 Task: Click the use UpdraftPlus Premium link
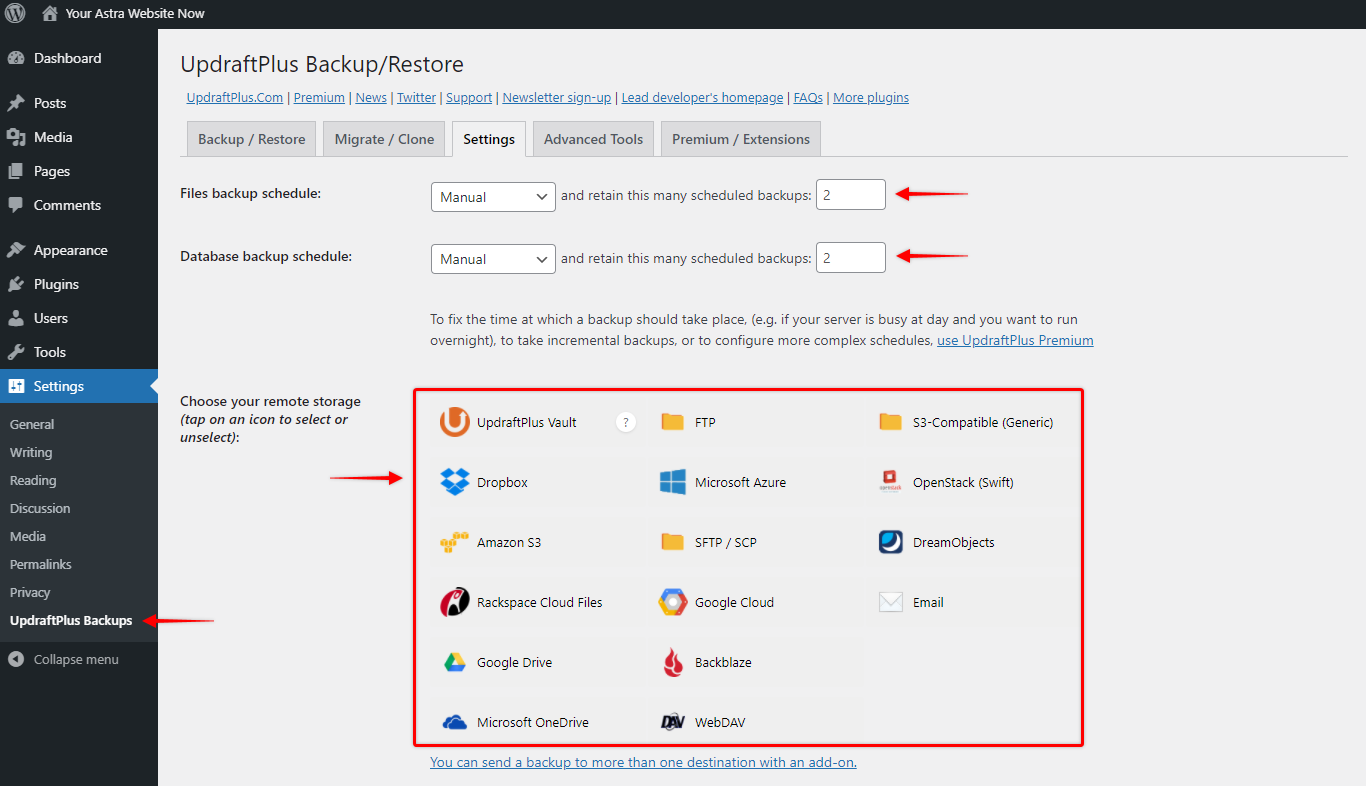(1015, 340)
